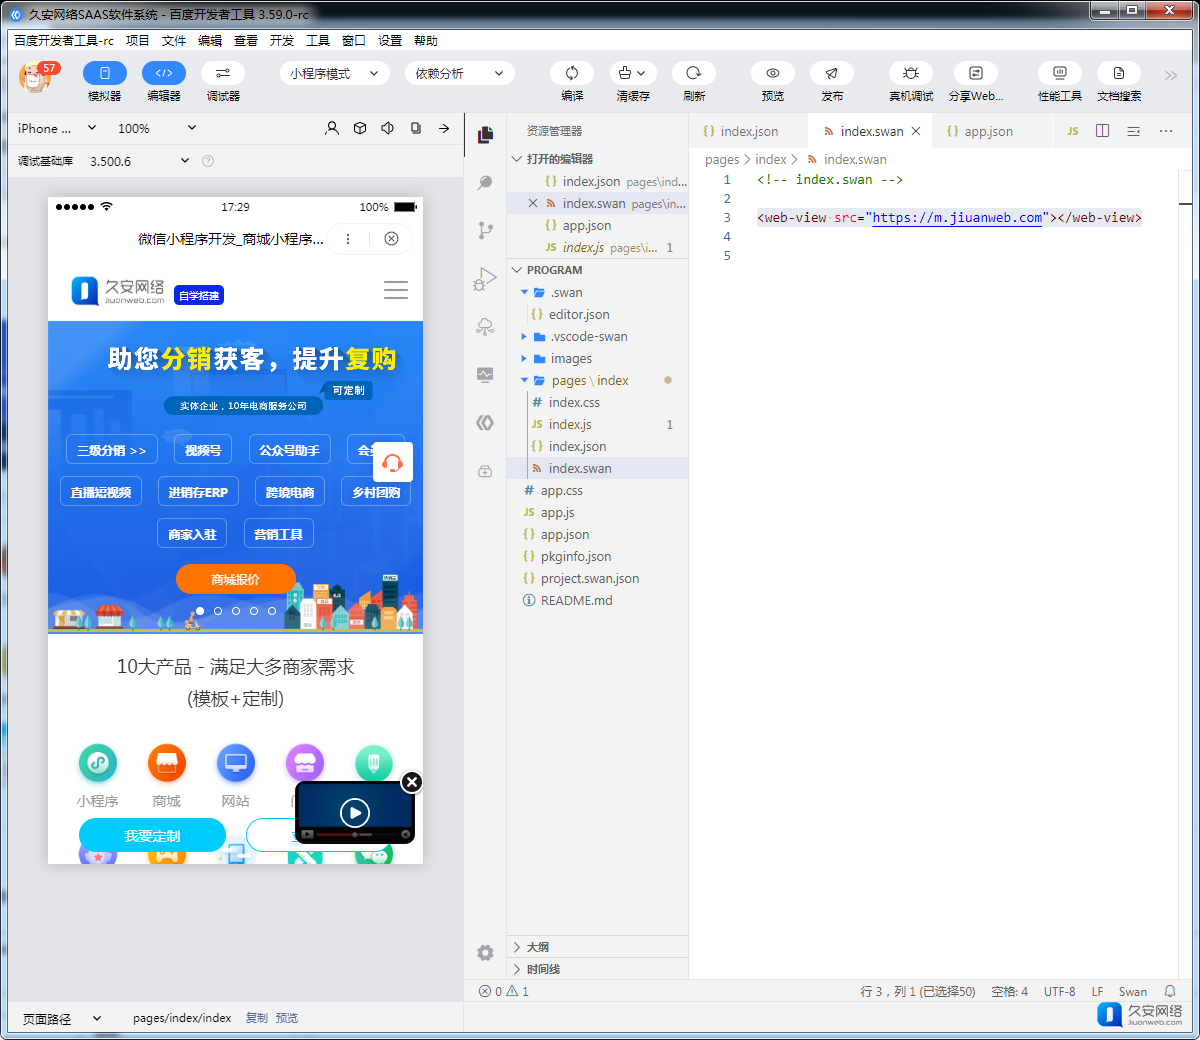Click the 刷新 refresh icon
The width and height of the screenshot is (1200, 1040).
694,73
